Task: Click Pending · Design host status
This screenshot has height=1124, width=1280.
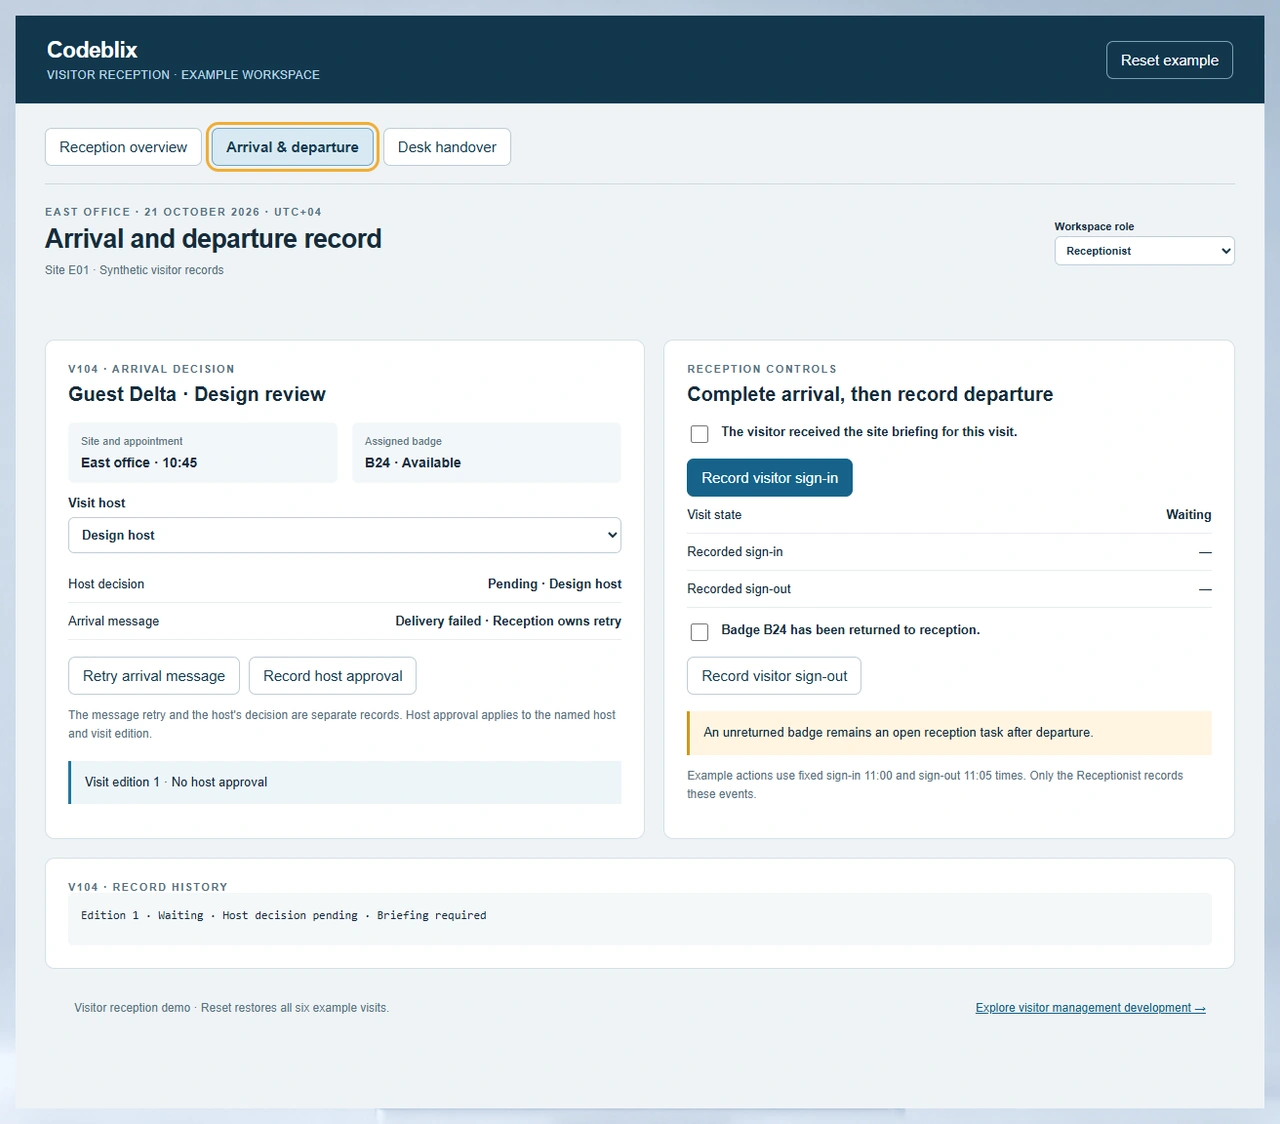Action: pos(555,584)
